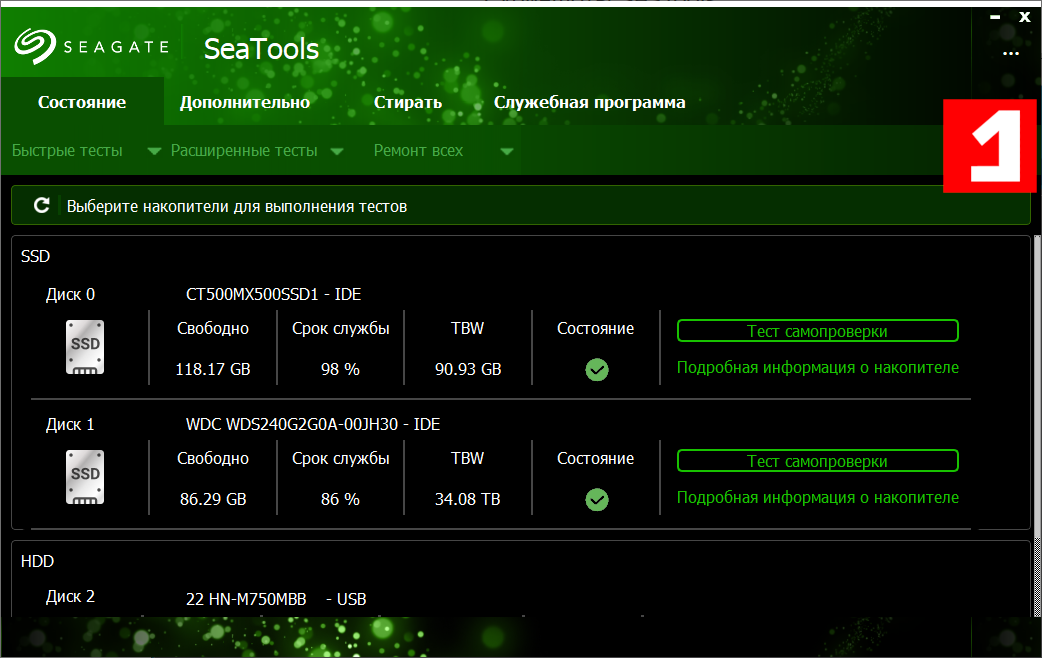Click WDC WDS240G2G0A-00JH30 - IDE model name
Screen dimensions: 1042x658
pos(312,425)
